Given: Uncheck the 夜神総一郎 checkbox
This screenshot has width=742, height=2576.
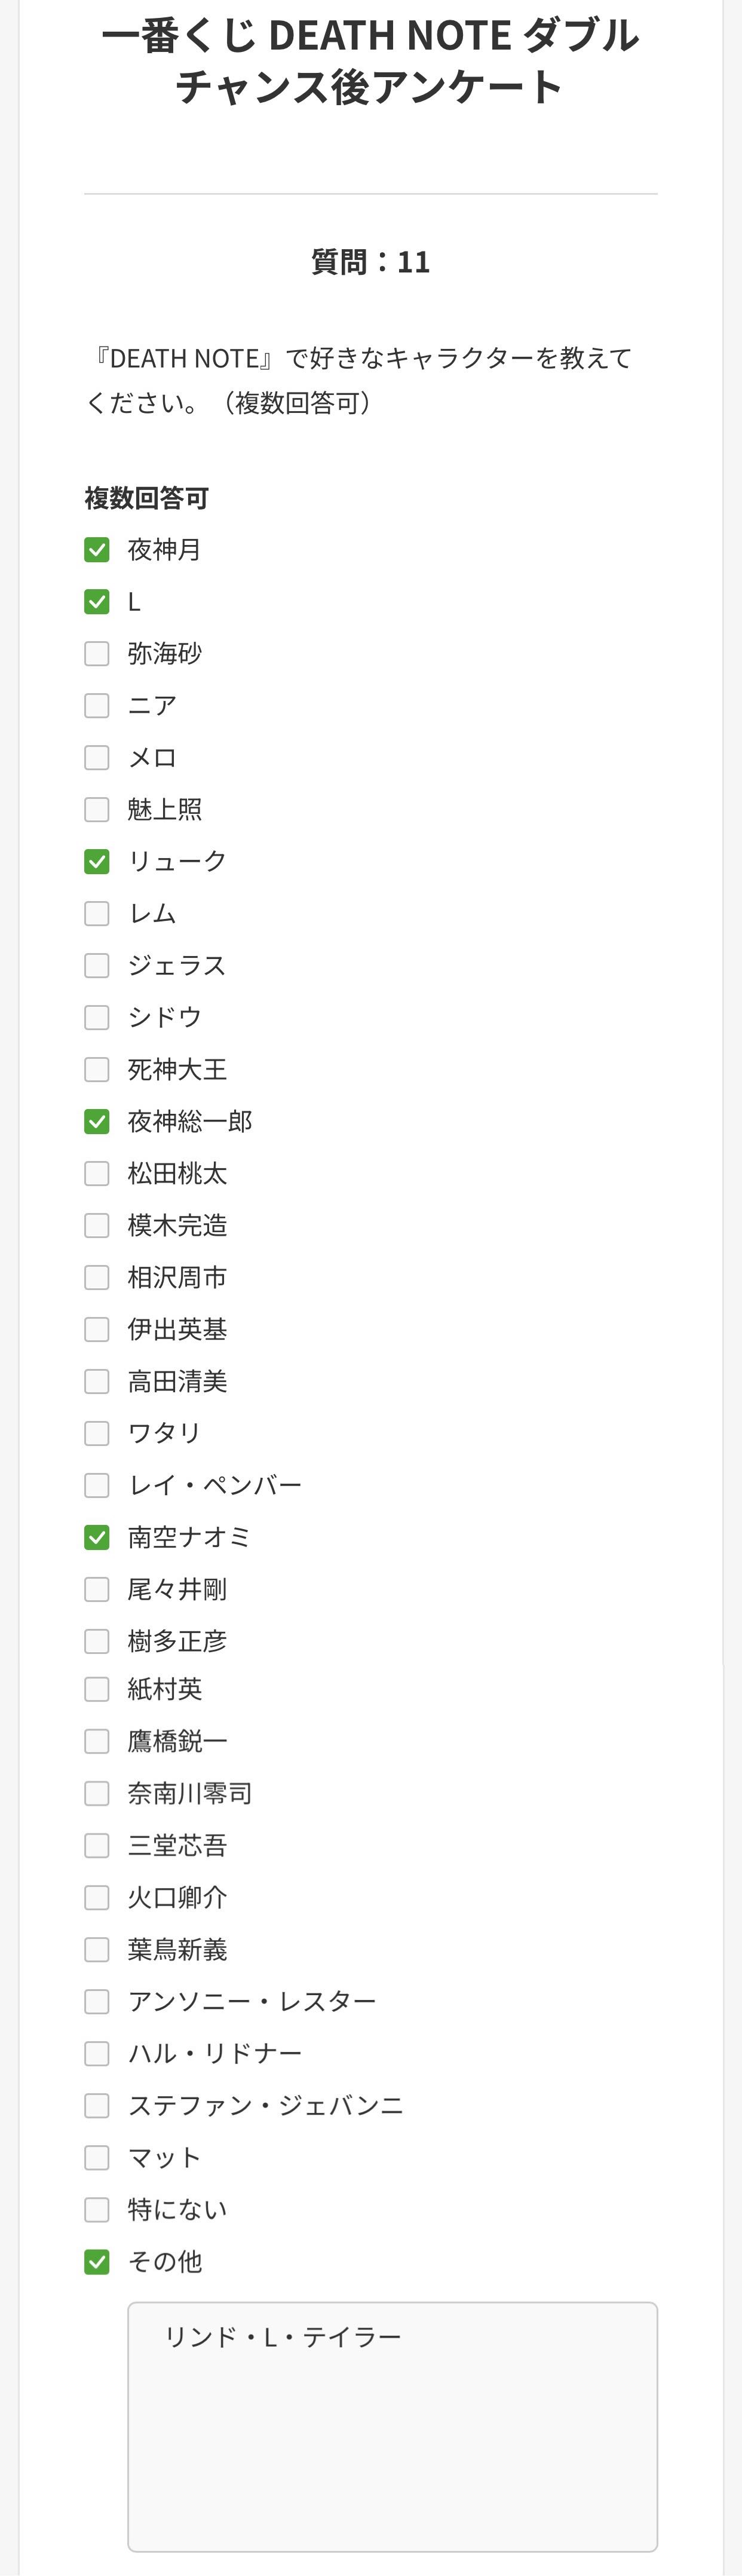Looking at the screenshot, I should point(97,1122).
